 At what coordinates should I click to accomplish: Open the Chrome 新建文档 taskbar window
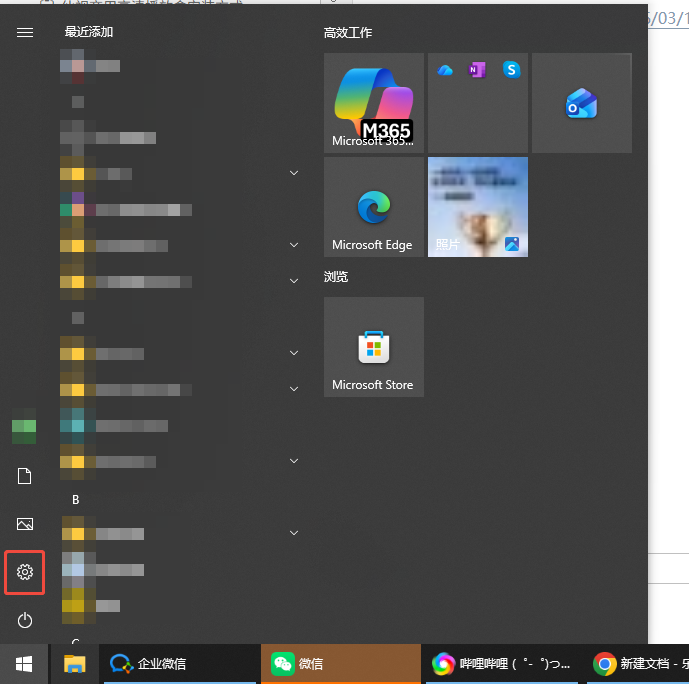click(x=638, y=664)
